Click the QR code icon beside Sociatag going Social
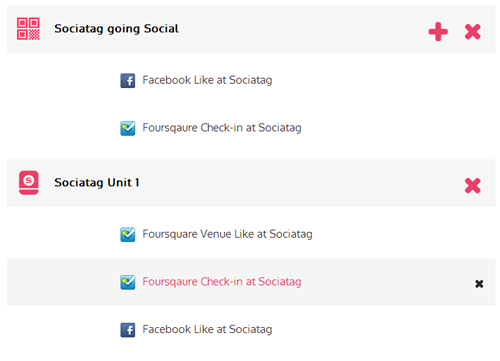The width and height of the screenshot is (500, 361). pos(28,29)
